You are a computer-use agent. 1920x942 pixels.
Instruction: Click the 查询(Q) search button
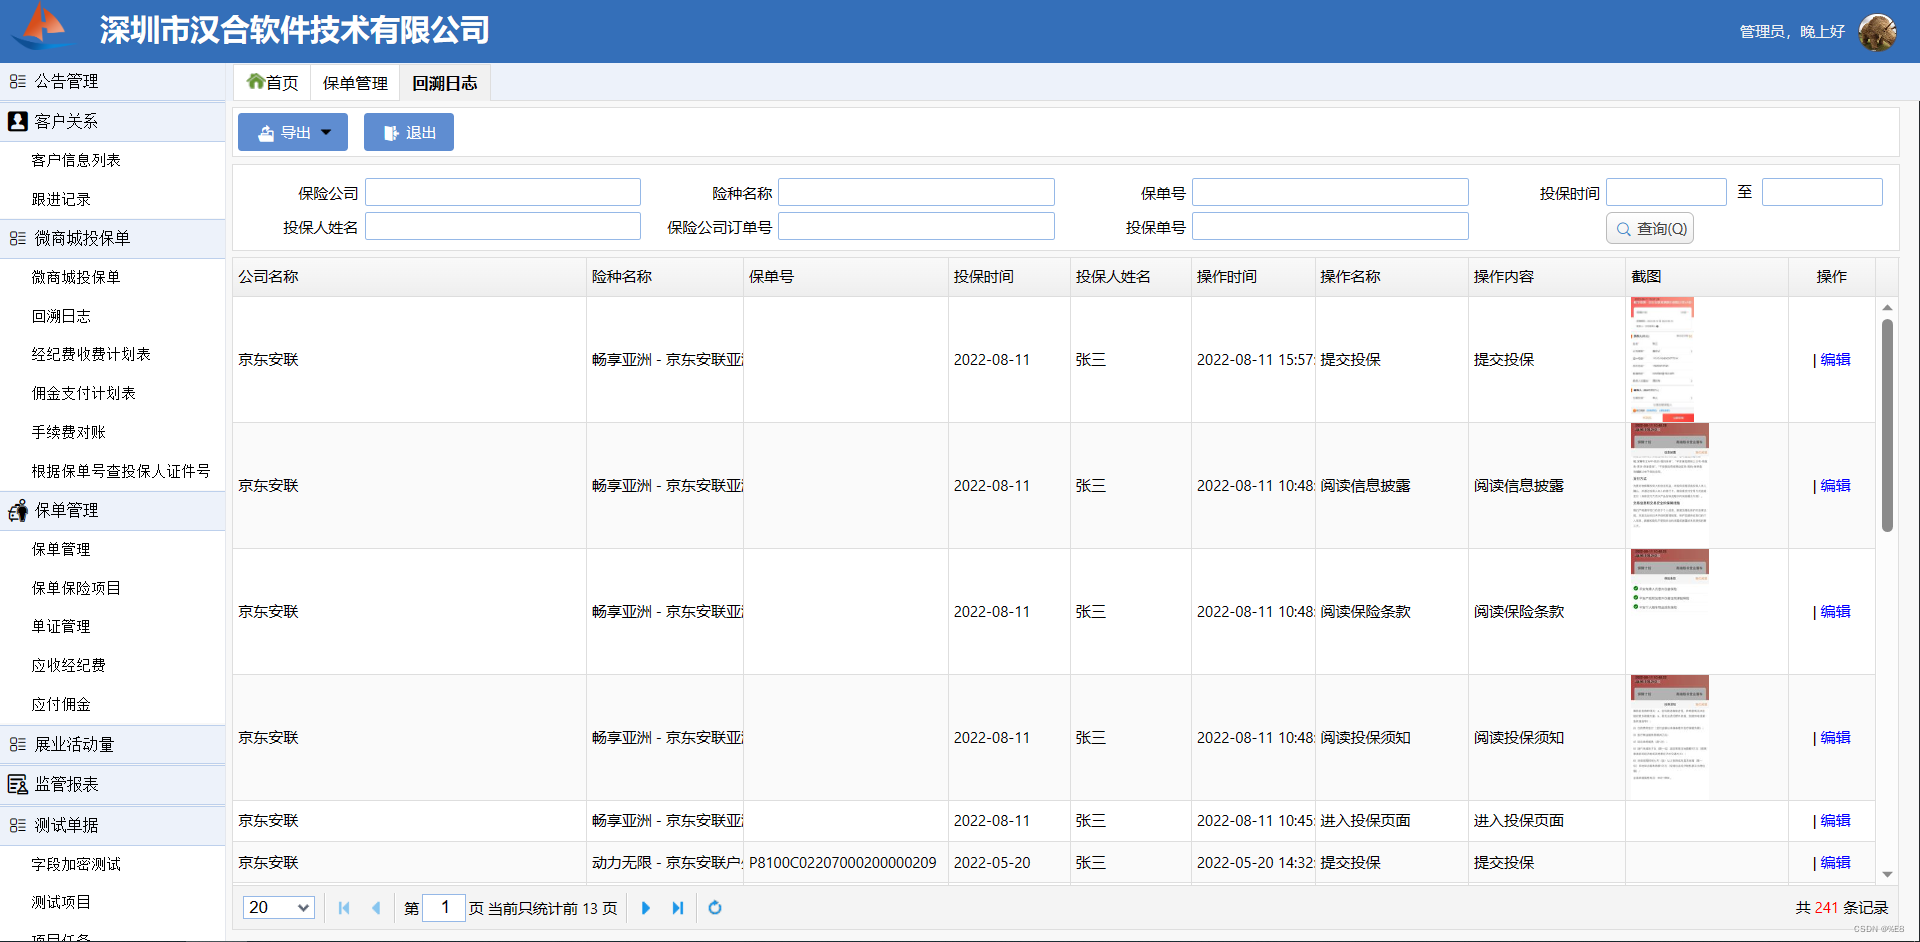[1650, 229]
